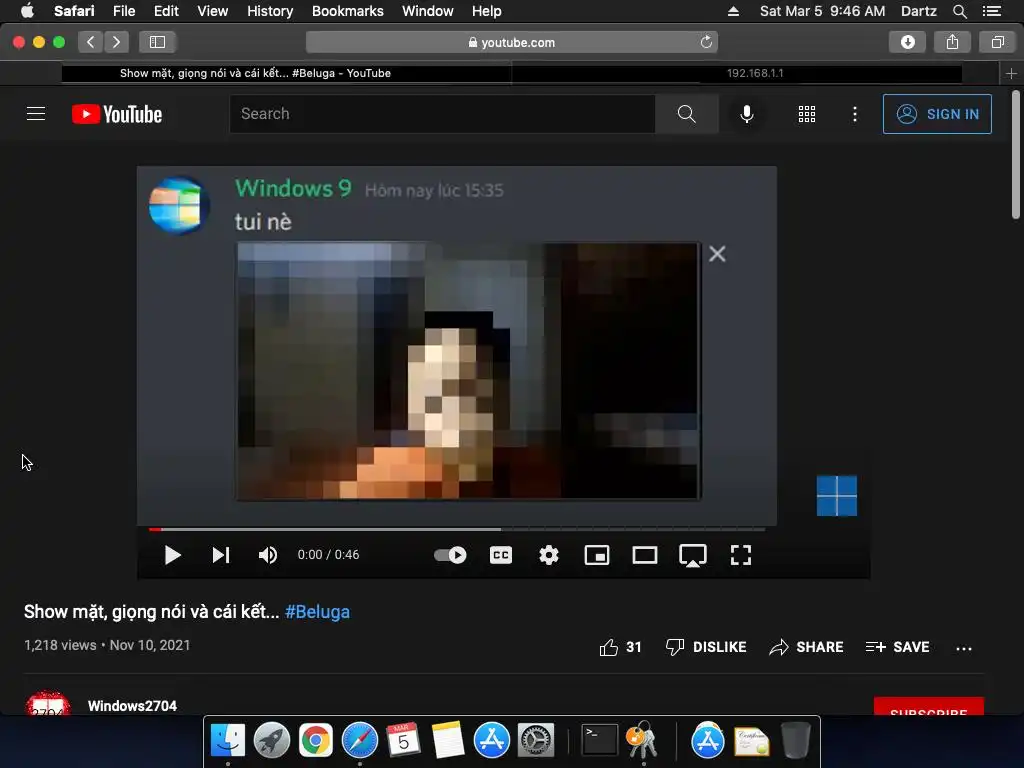Open the YouTube apps grid
Viewport: 1024px width, 768px height.
tap(807, 114)
